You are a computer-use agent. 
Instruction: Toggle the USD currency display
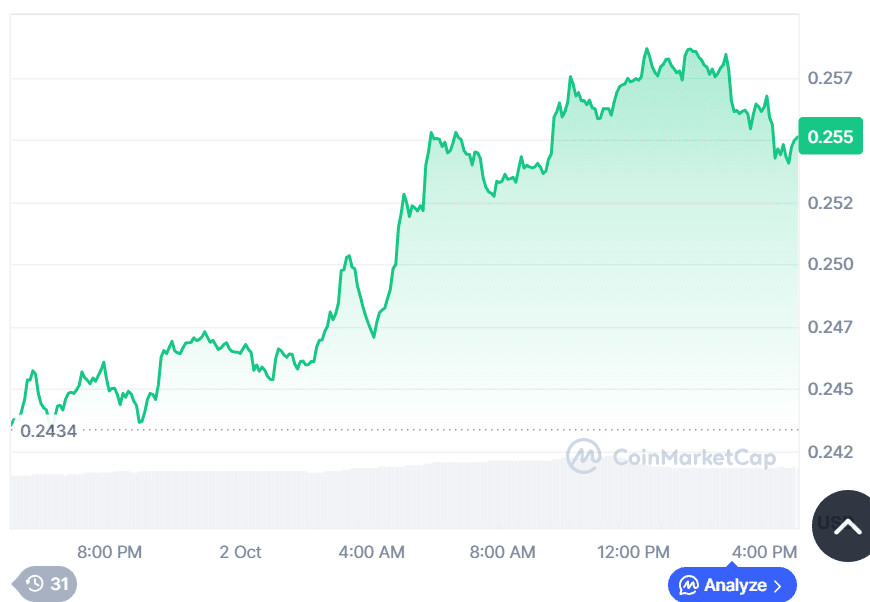pyautogui.click(x=828, y=524)
